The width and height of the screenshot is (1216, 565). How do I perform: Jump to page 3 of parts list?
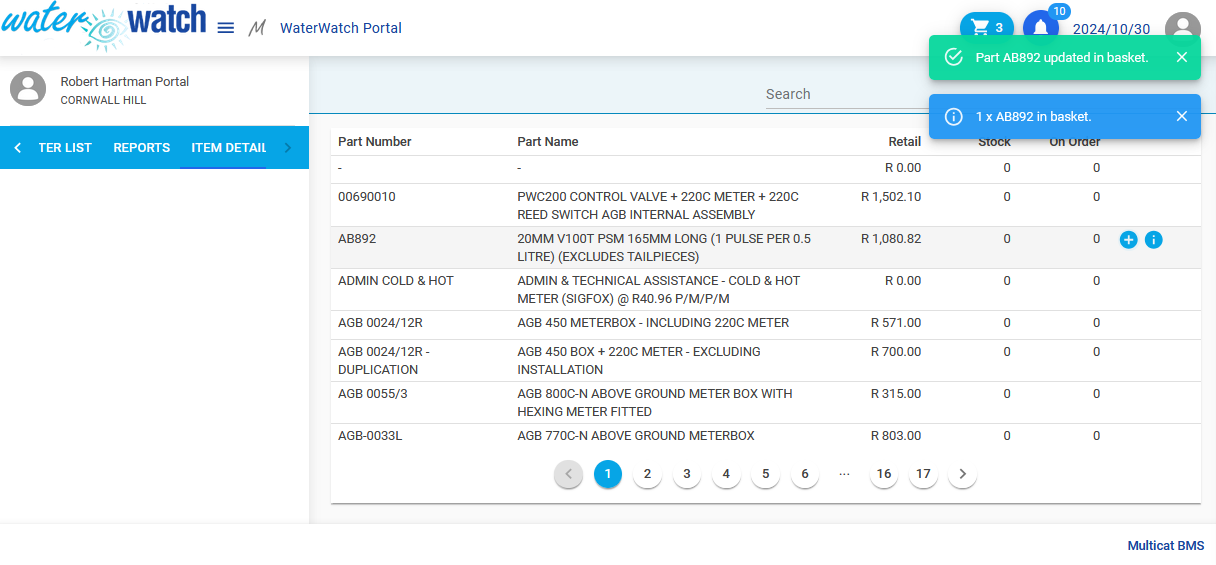687,474
